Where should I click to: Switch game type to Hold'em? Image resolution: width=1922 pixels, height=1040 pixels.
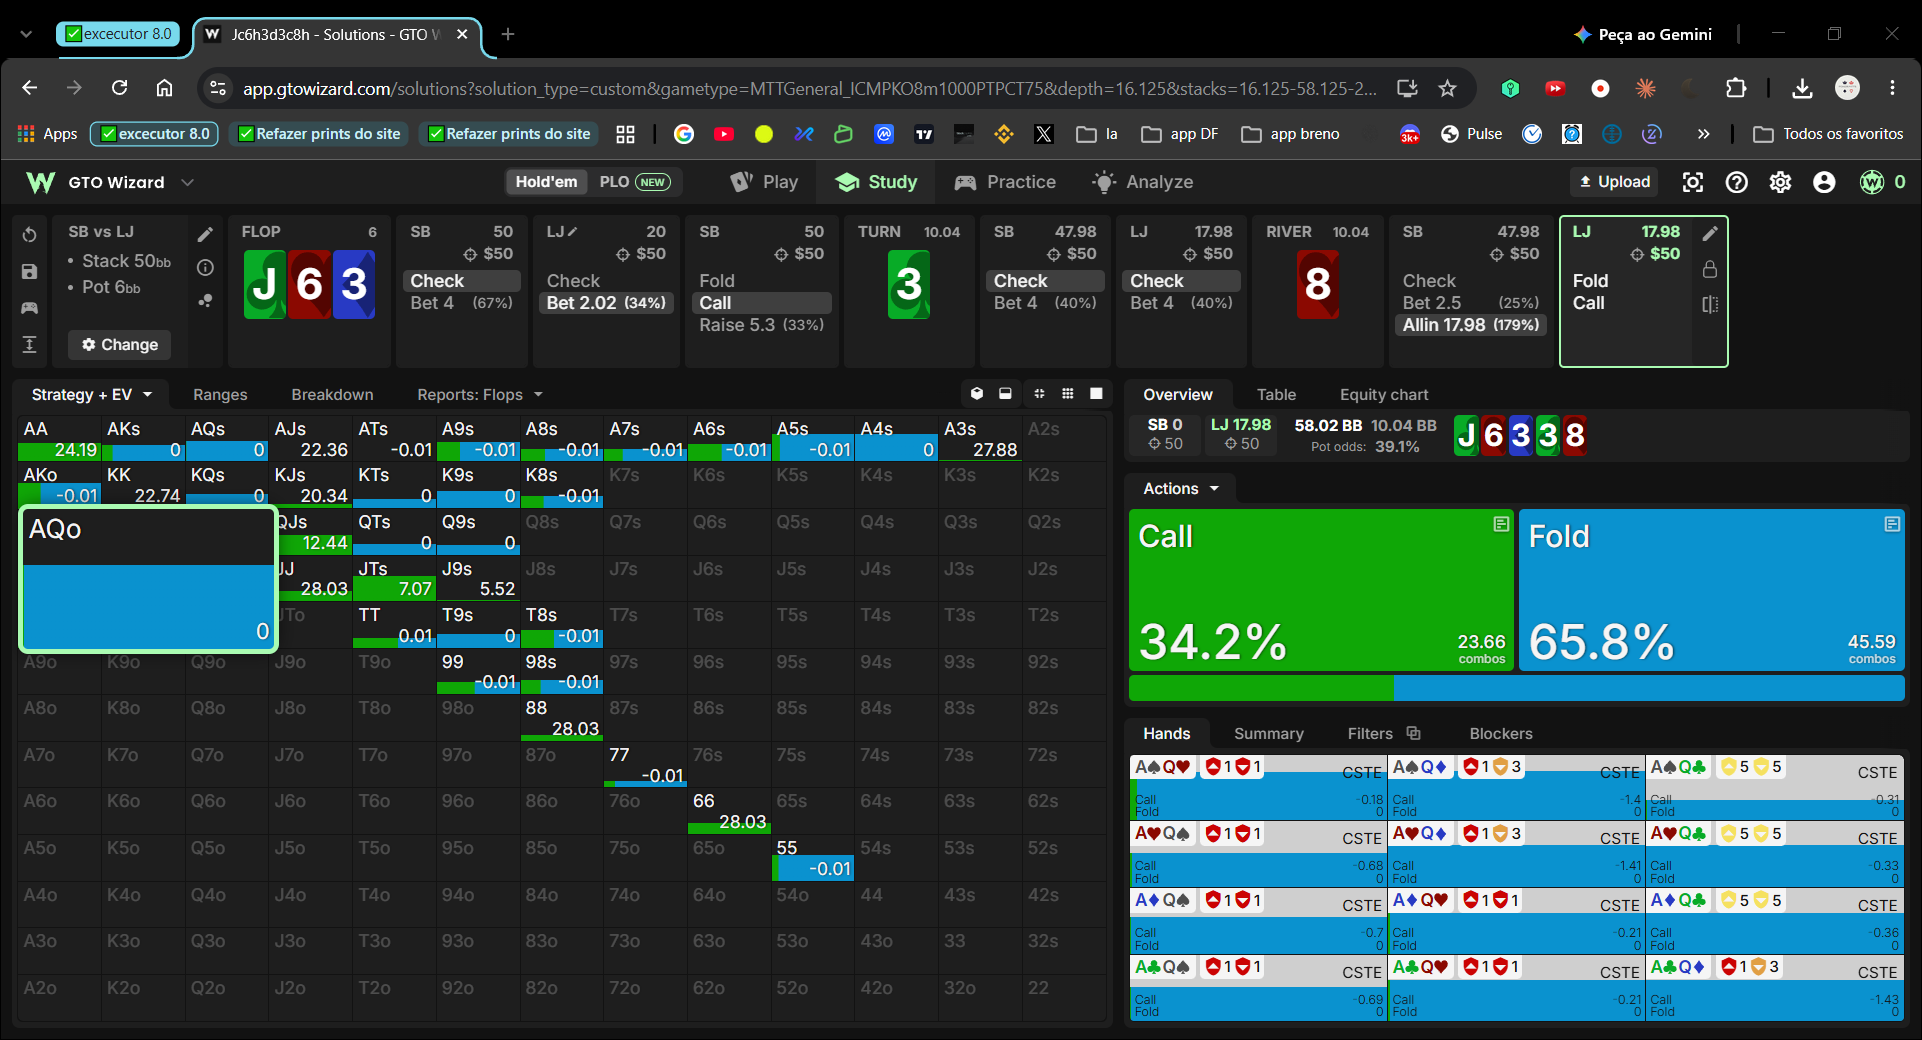coord(546,182)
